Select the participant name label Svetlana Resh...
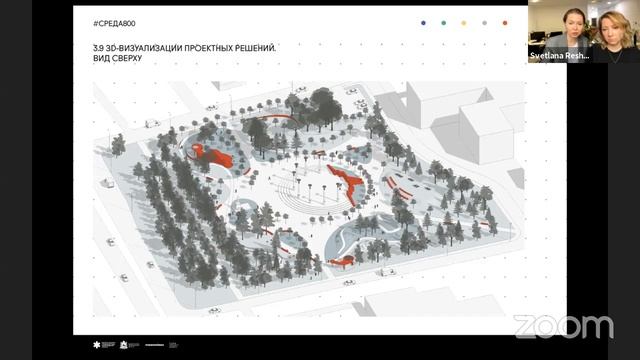This screenshot has width=640, height=360. (559, 56)
